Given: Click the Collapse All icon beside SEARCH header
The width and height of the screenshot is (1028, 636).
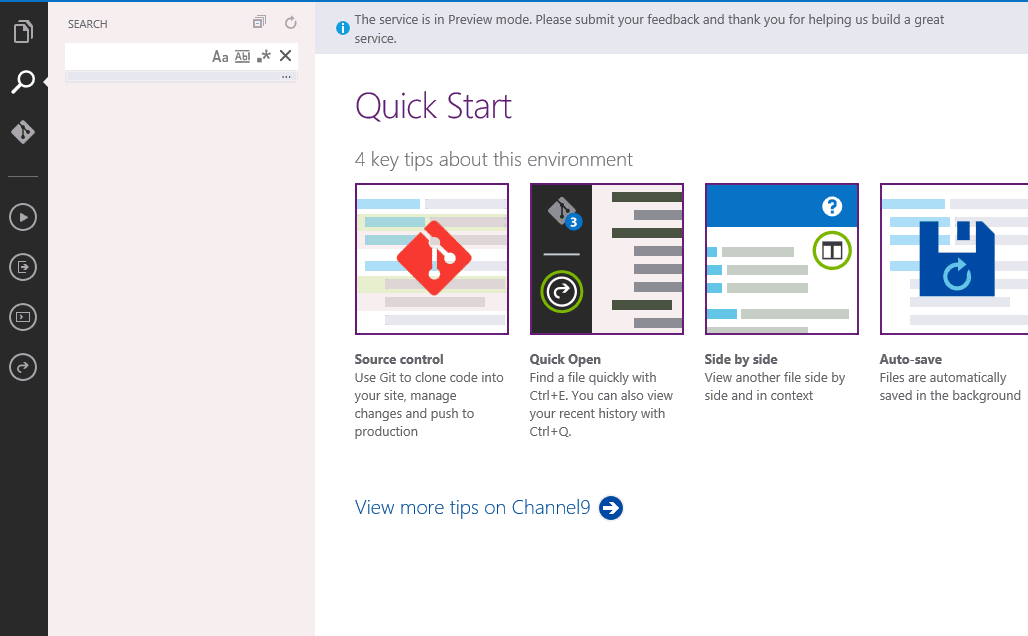Looking at the screenshot, I should (x=259, y=21).
